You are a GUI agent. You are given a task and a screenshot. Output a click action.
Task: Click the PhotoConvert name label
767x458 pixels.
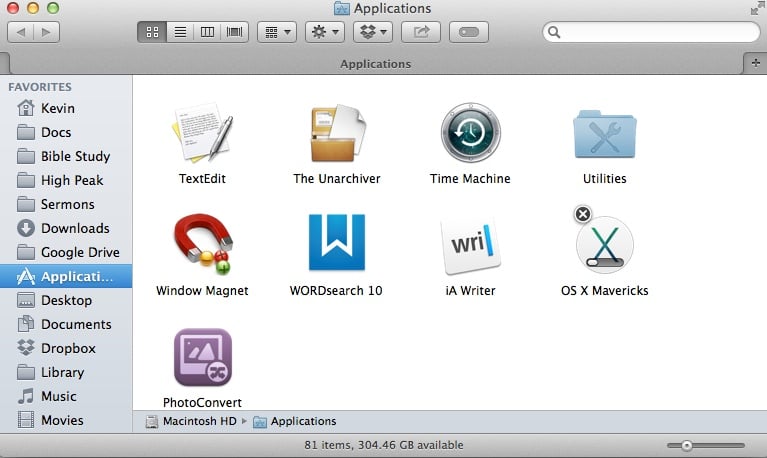click(202, 403)
